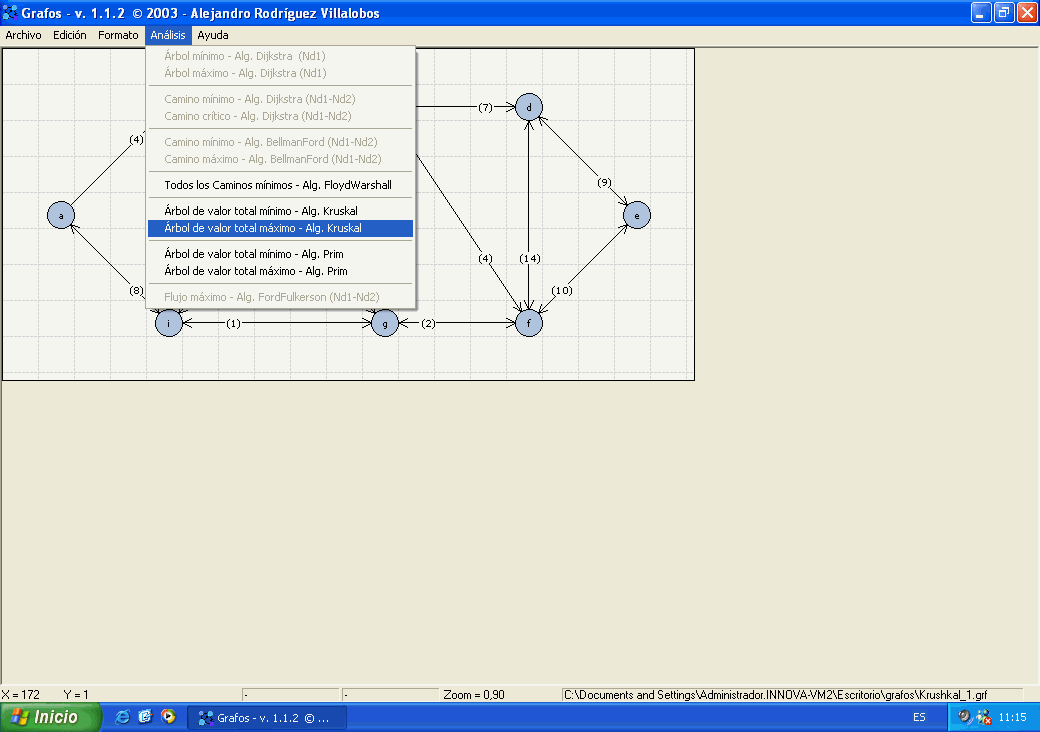
Task: Collapse the open Análisis menu
Action: [x=168, y=35]
